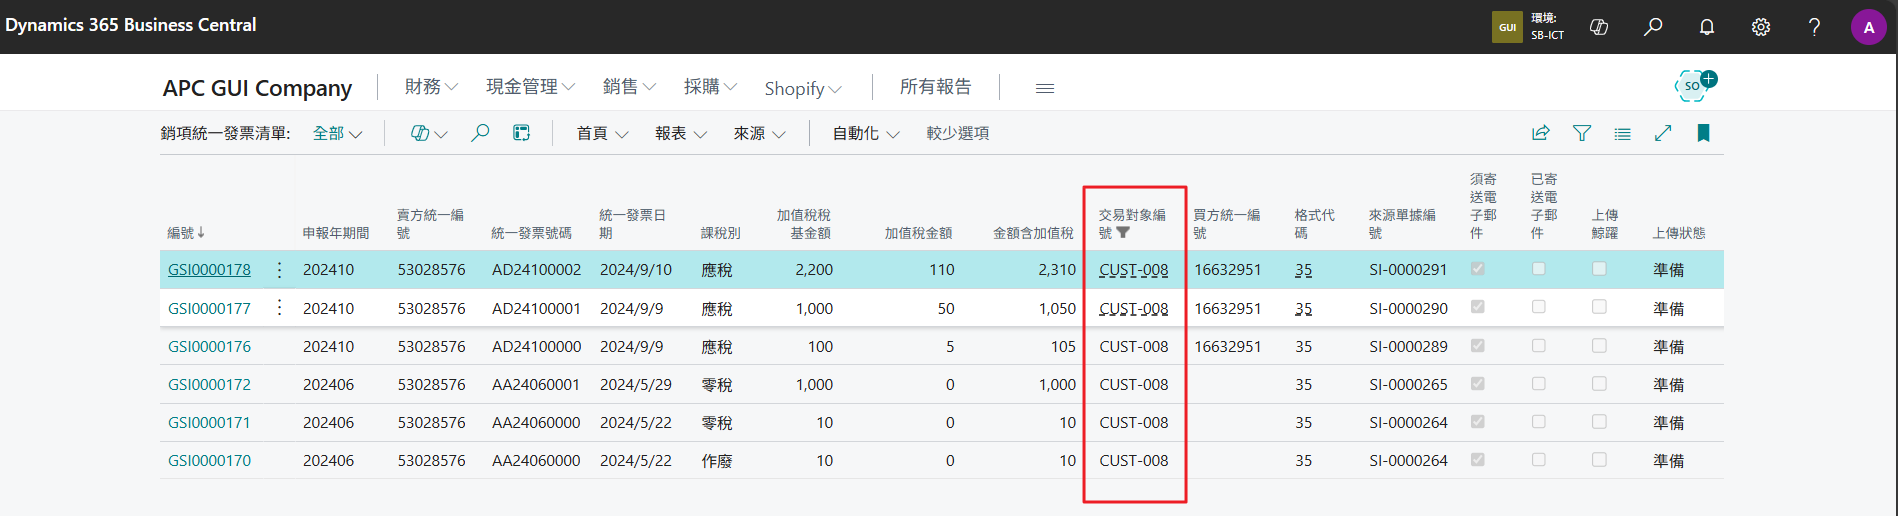Toggle 須寄送電子郵件 checkbox for GSI0000171
The width and height of the screenshot is (1898, 516).
click(x=1478, y=422)
